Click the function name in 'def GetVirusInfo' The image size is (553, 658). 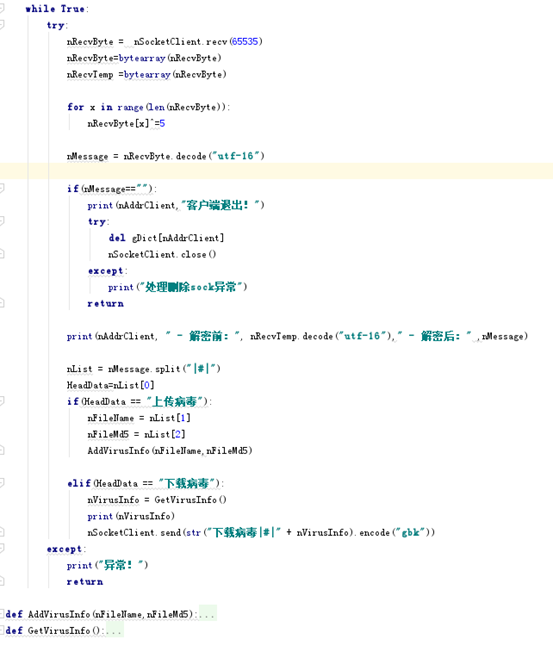59,631
